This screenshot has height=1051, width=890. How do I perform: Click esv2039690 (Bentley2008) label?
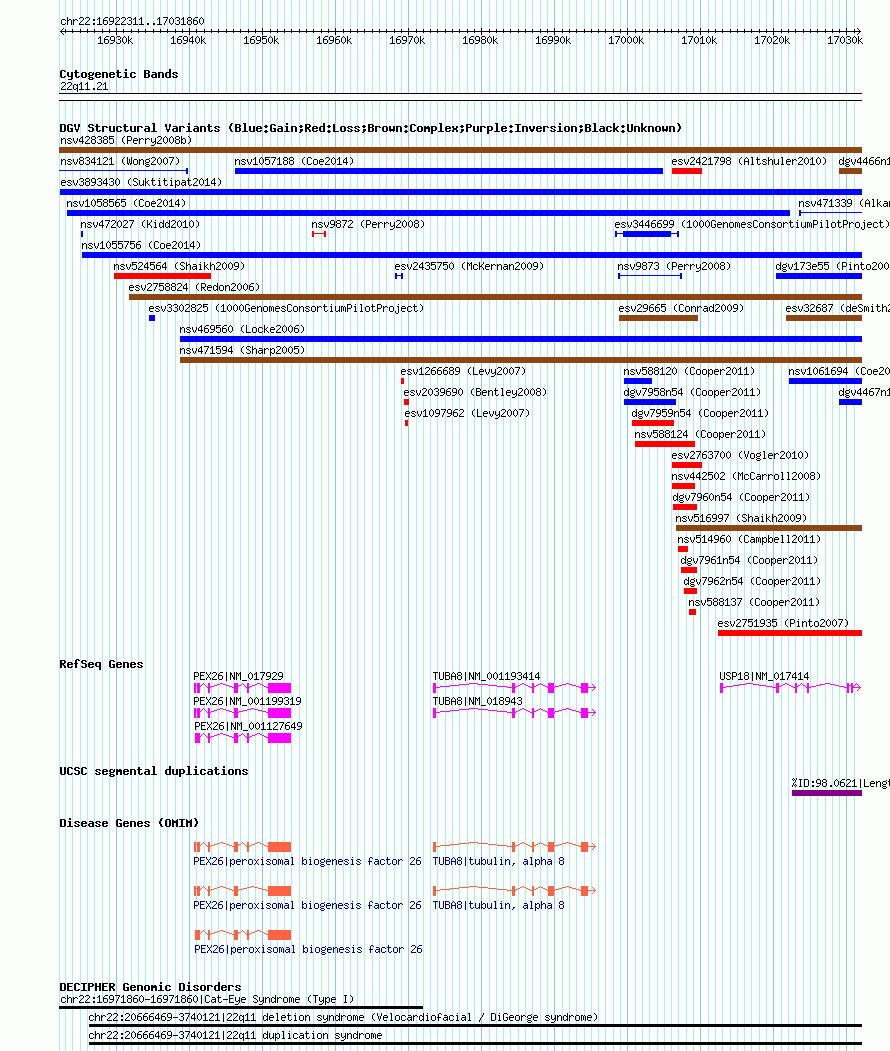point(475,391)
